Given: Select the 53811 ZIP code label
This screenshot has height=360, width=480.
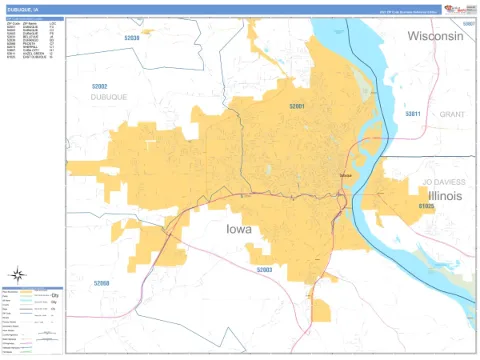Looking at the screenshot, I should [x=413, y=114].
